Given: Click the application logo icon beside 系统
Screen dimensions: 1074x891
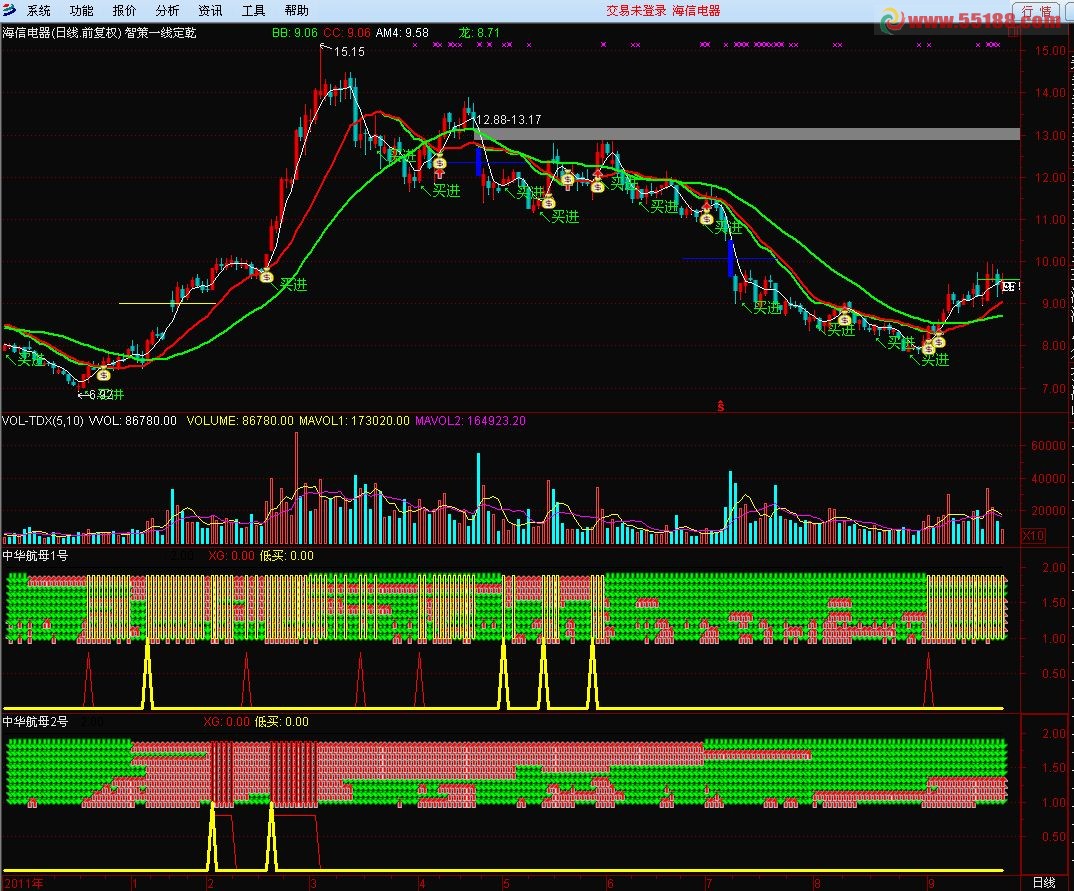Looking at the screenshot, I should click(x=10, y=10).
